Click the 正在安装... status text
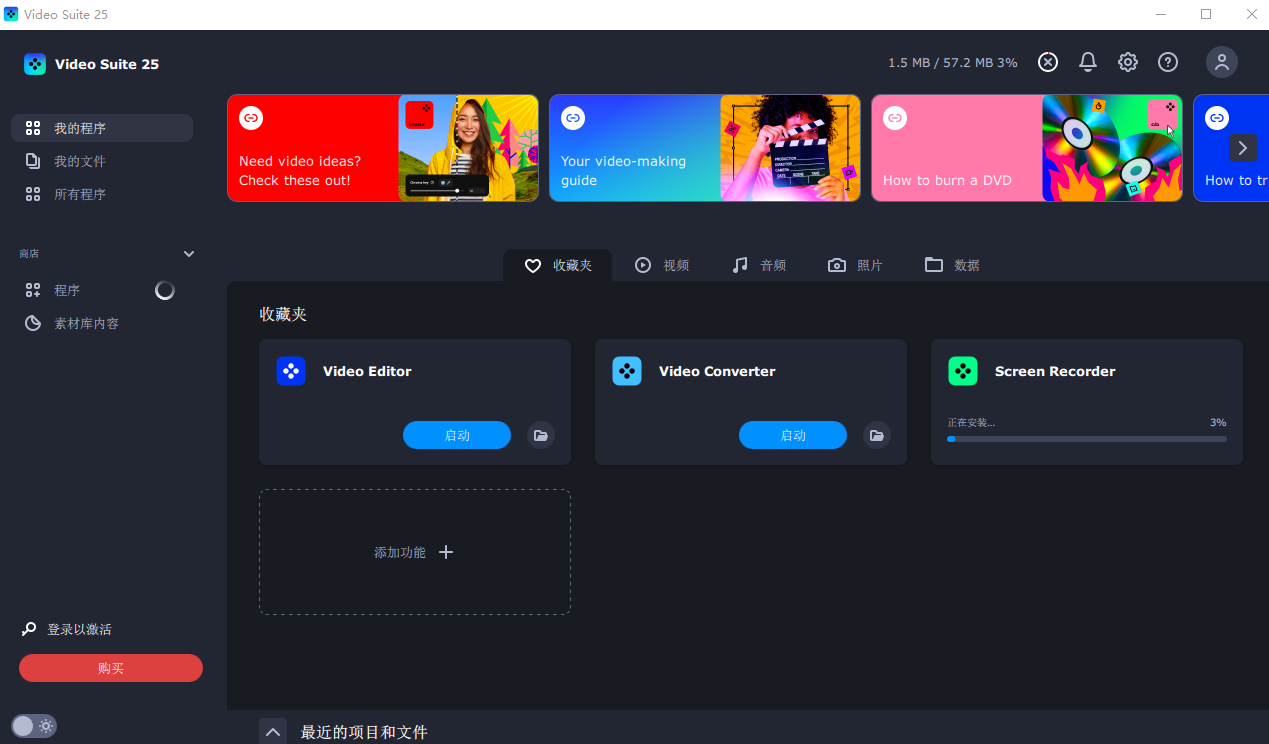Viewport: 1269px width, 744px height. pos(971,423)
